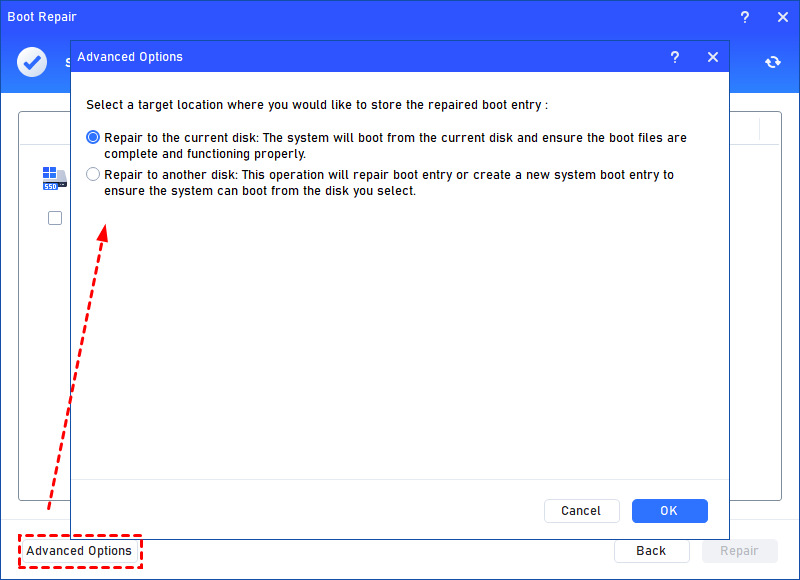Viewport: 800px width, 580px height.
Task: Go Back to the previous step
Action: pos(651,551)
